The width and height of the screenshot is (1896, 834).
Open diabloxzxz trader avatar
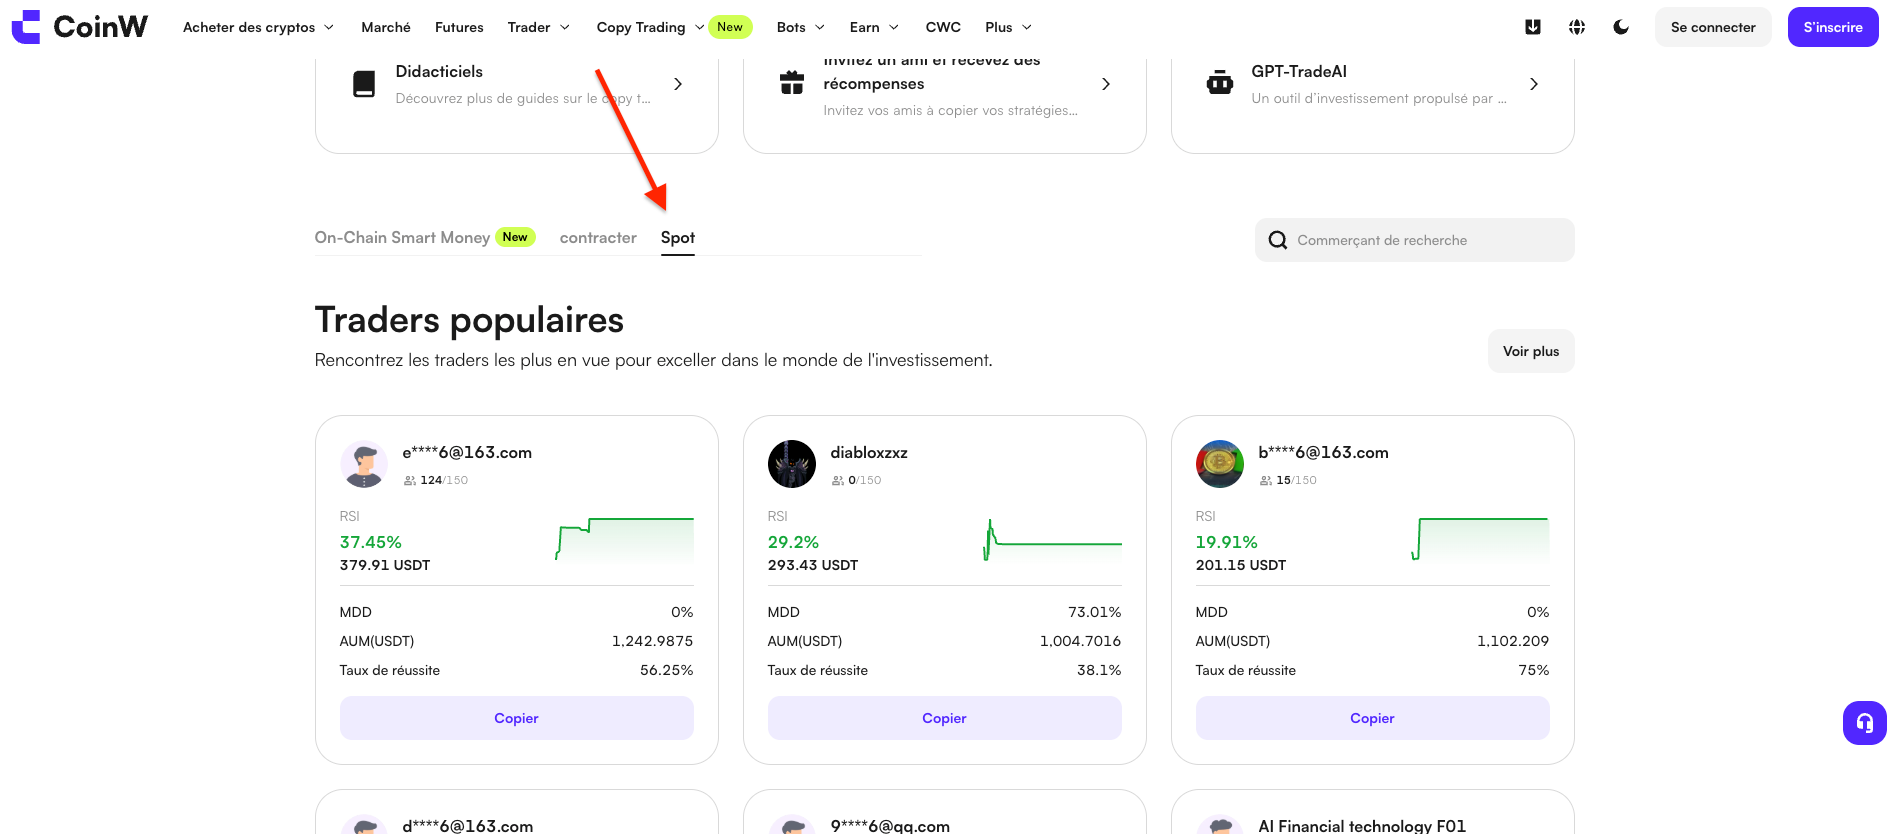click(792, 464)
